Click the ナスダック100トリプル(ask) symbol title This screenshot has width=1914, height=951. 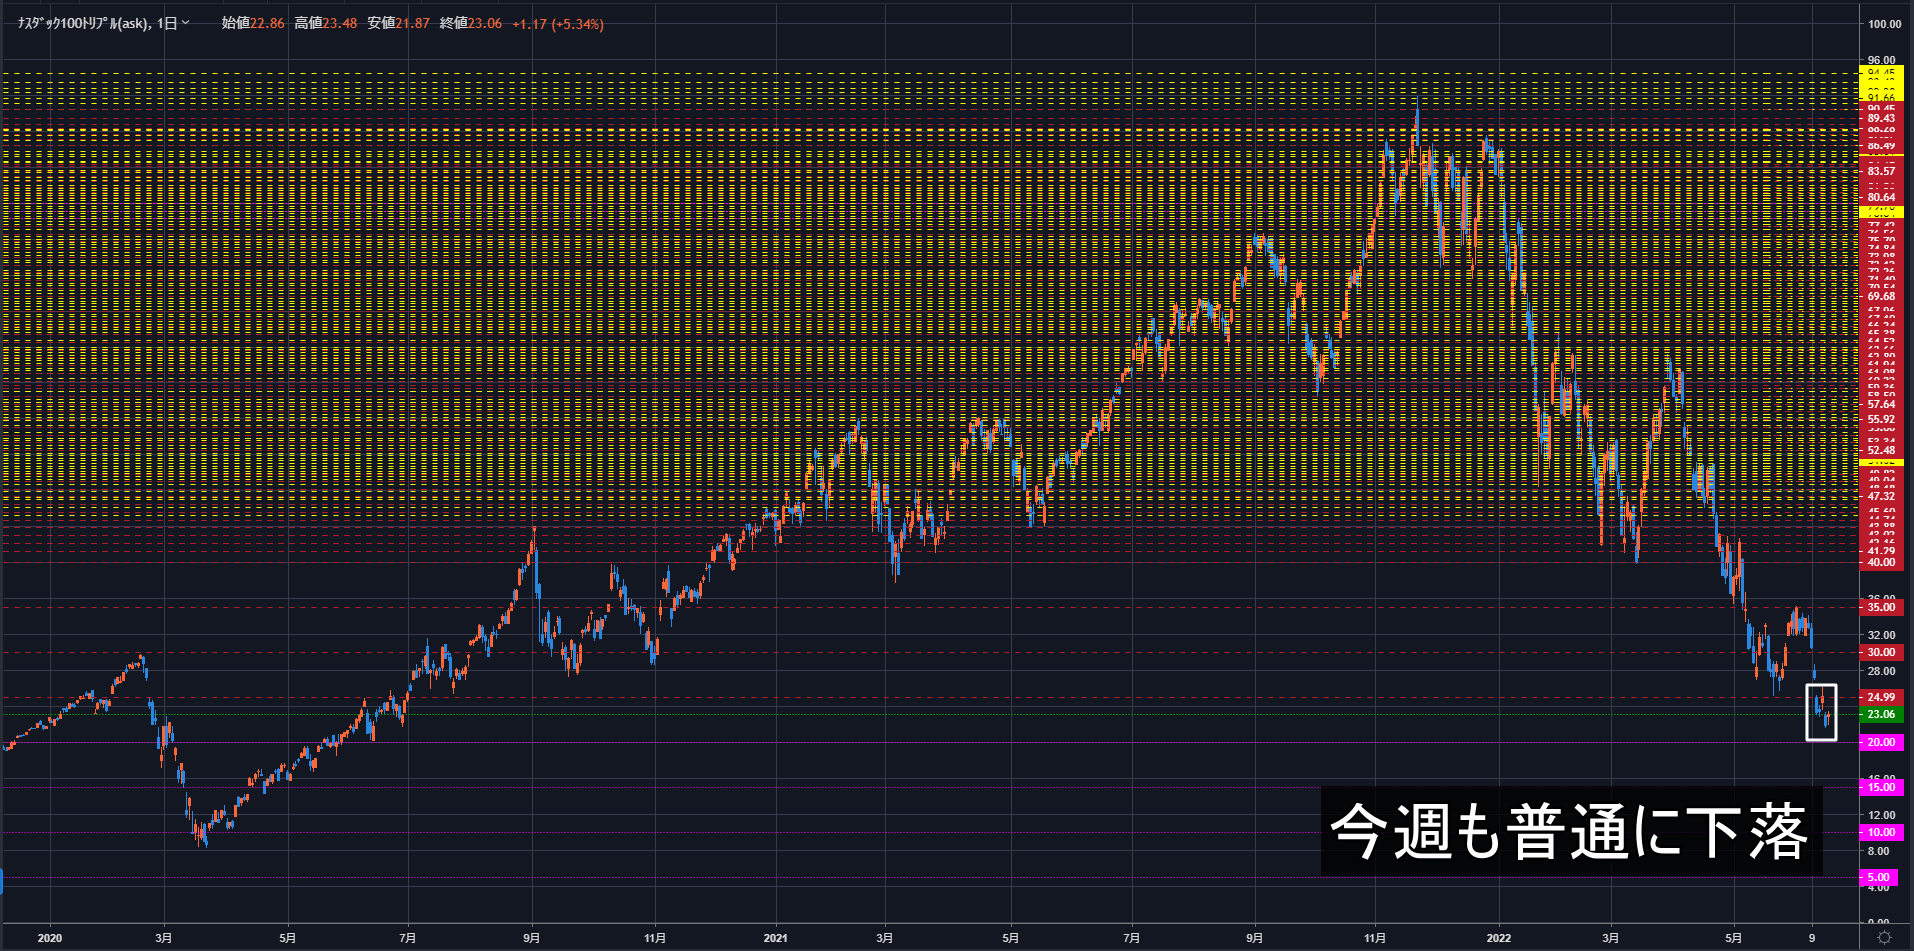click(83, 23)
